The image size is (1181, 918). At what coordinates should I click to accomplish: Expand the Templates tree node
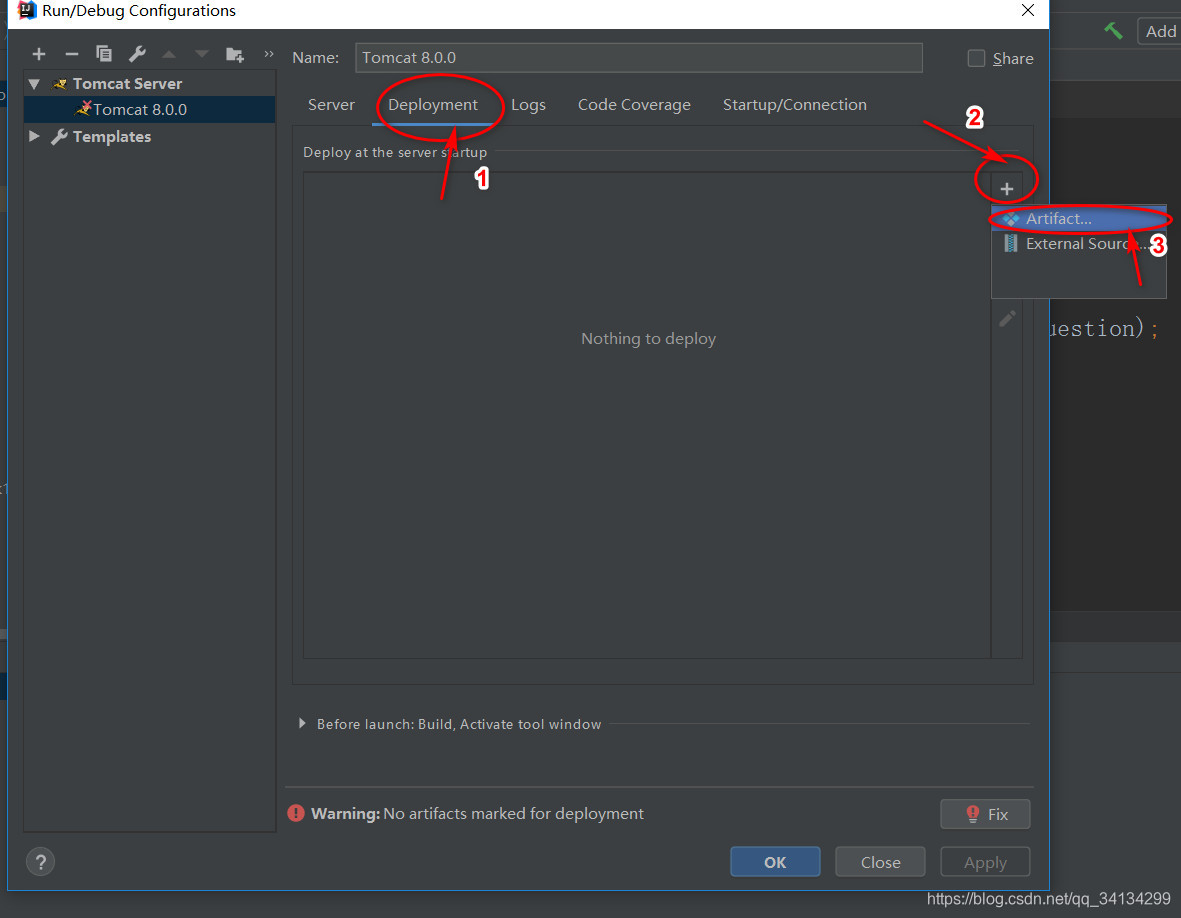coord(34,136)
